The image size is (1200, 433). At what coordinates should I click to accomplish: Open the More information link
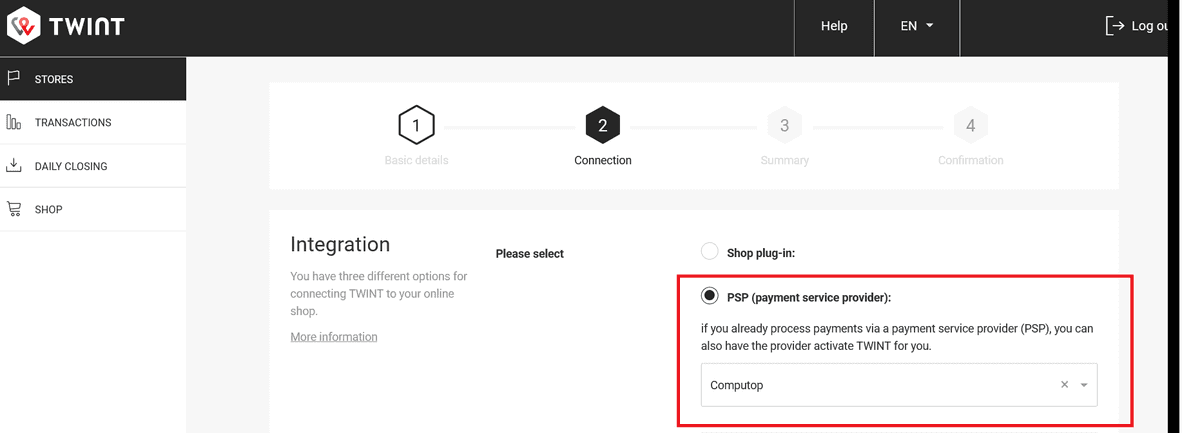pos(334,337)
